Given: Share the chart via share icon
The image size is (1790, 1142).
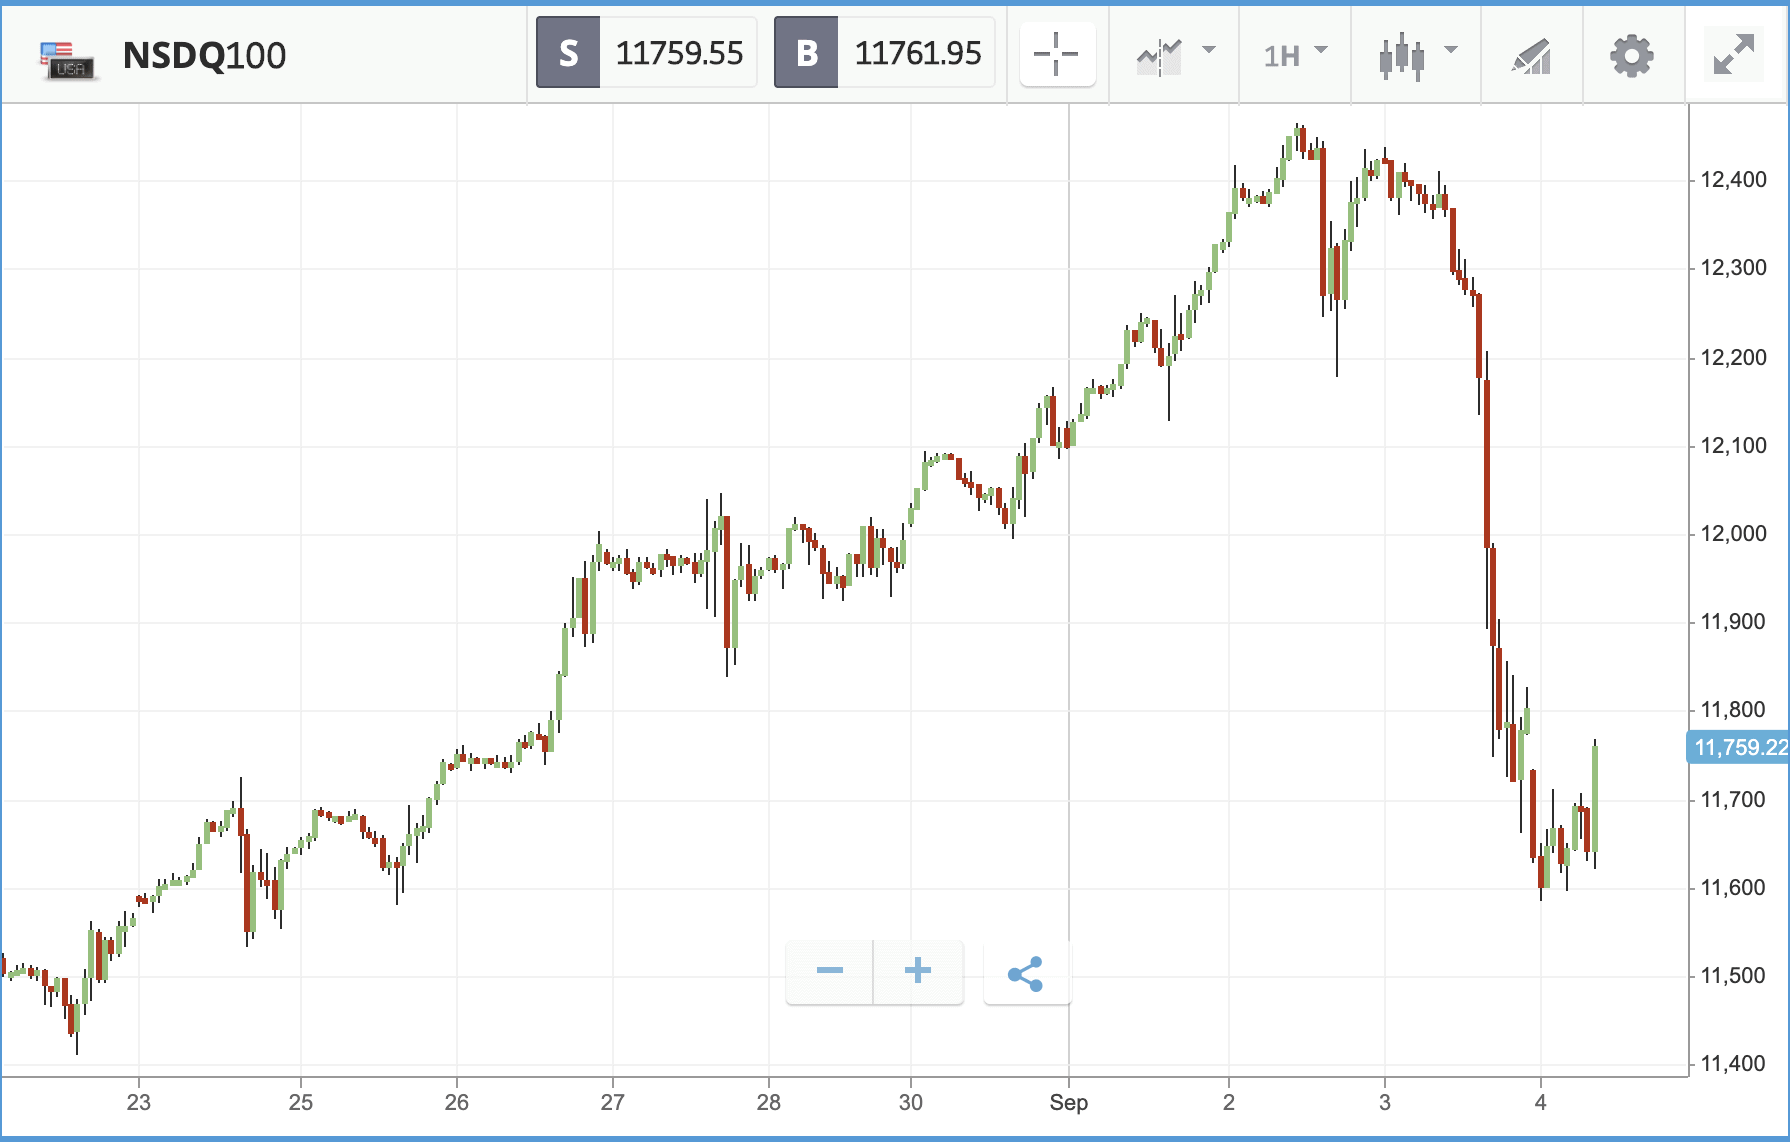Looking at the screenshot, I should point(1027,972).
